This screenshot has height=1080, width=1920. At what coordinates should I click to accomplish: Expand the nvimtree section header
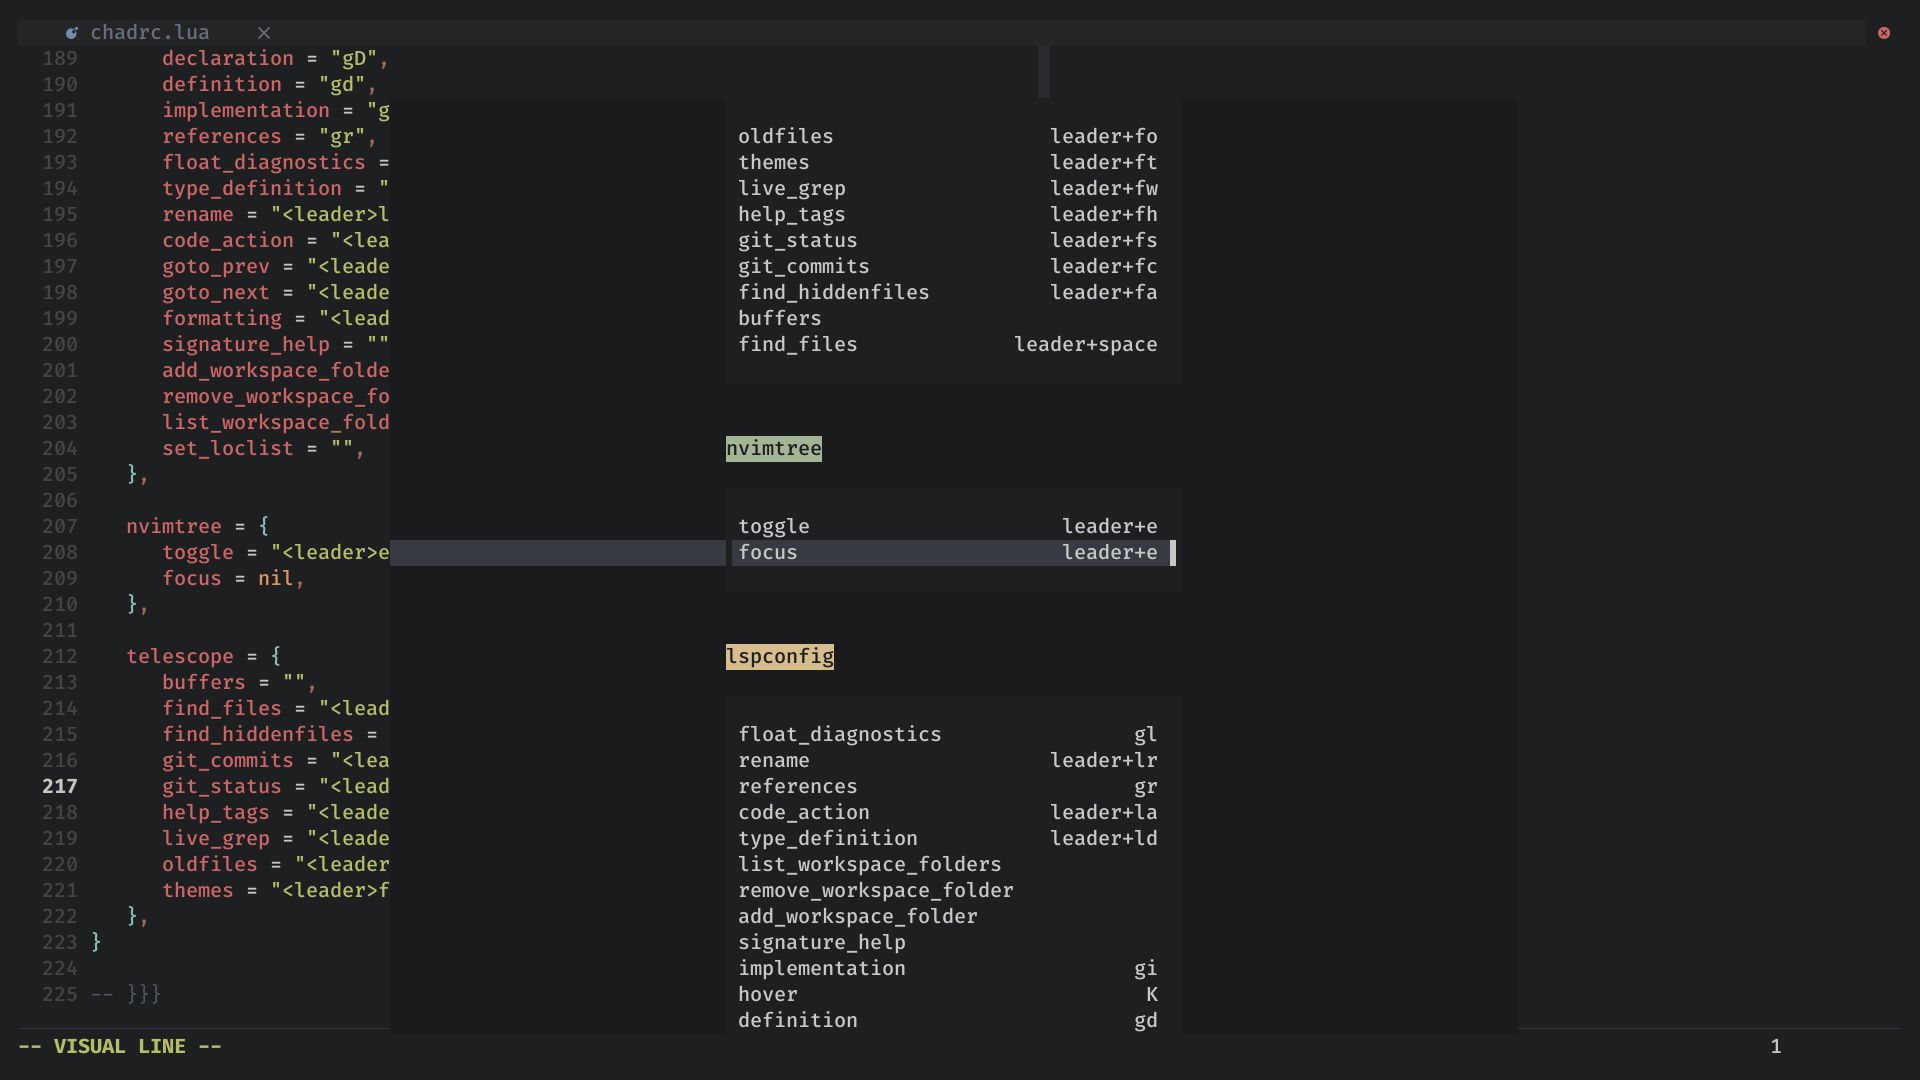(x=773, y=448)
